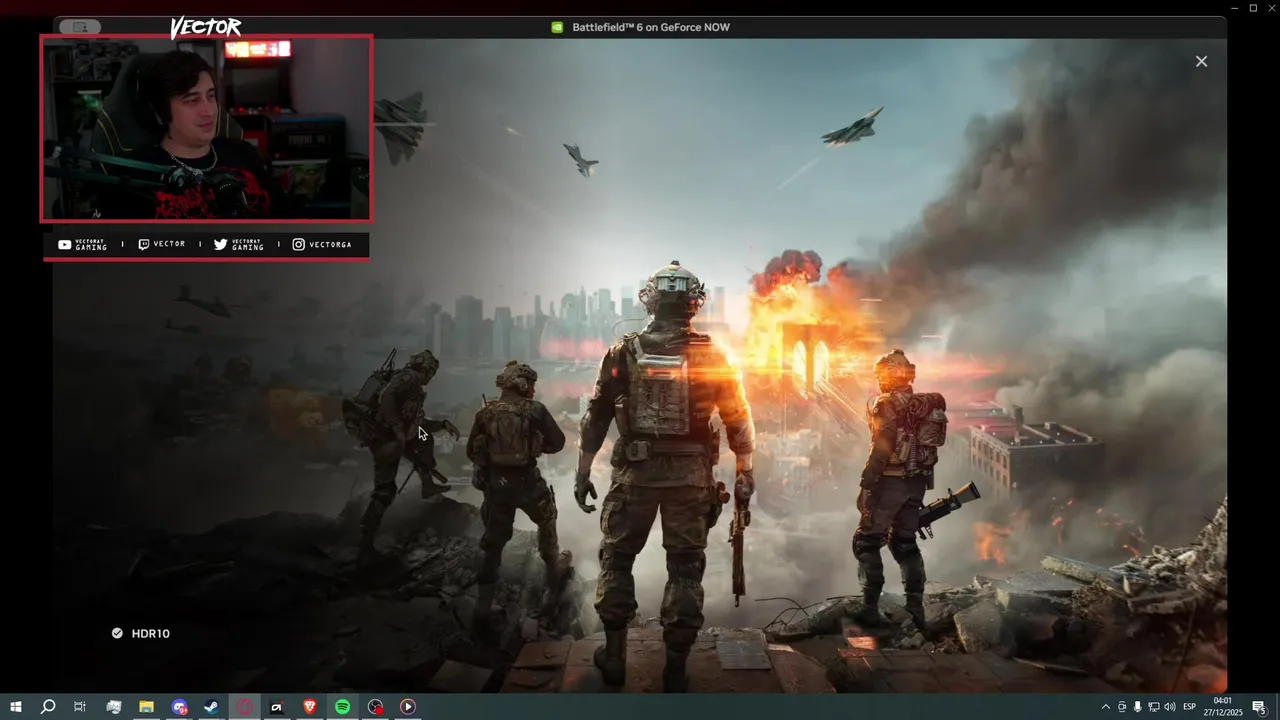This screenshot has height=720, width=1280.
Task: Open the photo app icon after Task View
Action: tap(113, 707)
